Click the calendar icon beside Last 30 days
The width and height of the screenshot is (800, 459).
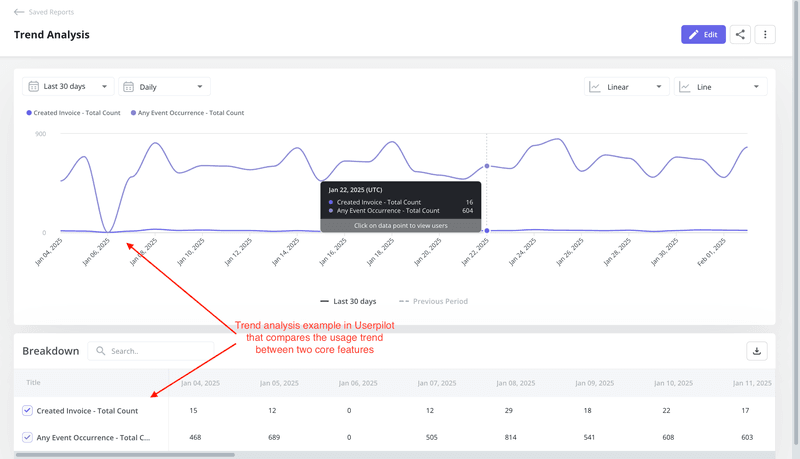pyautogui.click(x=33, y=87)
